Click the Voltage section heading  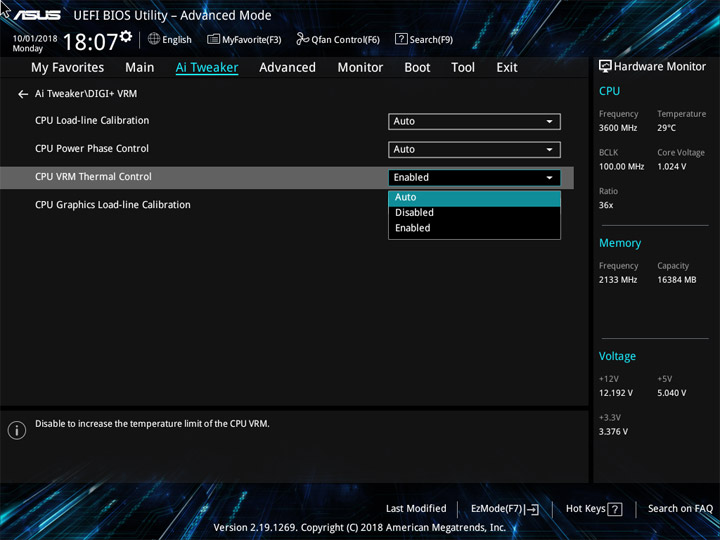[617, 356]
